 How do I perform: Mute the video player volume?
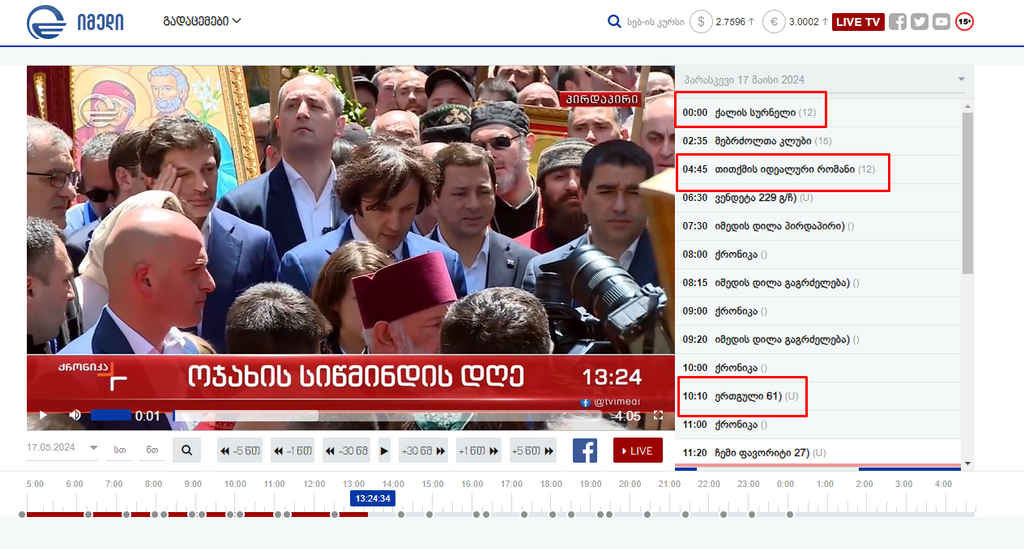point(75,415)
